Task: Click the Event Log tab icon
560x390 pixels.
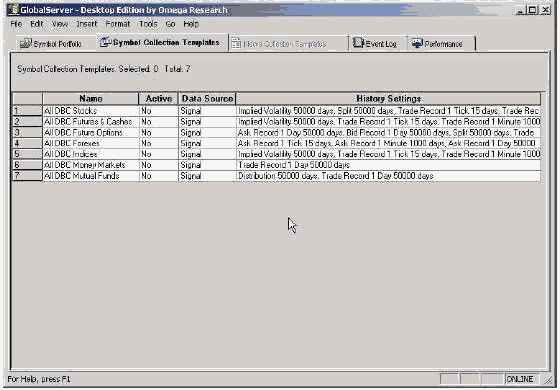Action: (358, 42)
